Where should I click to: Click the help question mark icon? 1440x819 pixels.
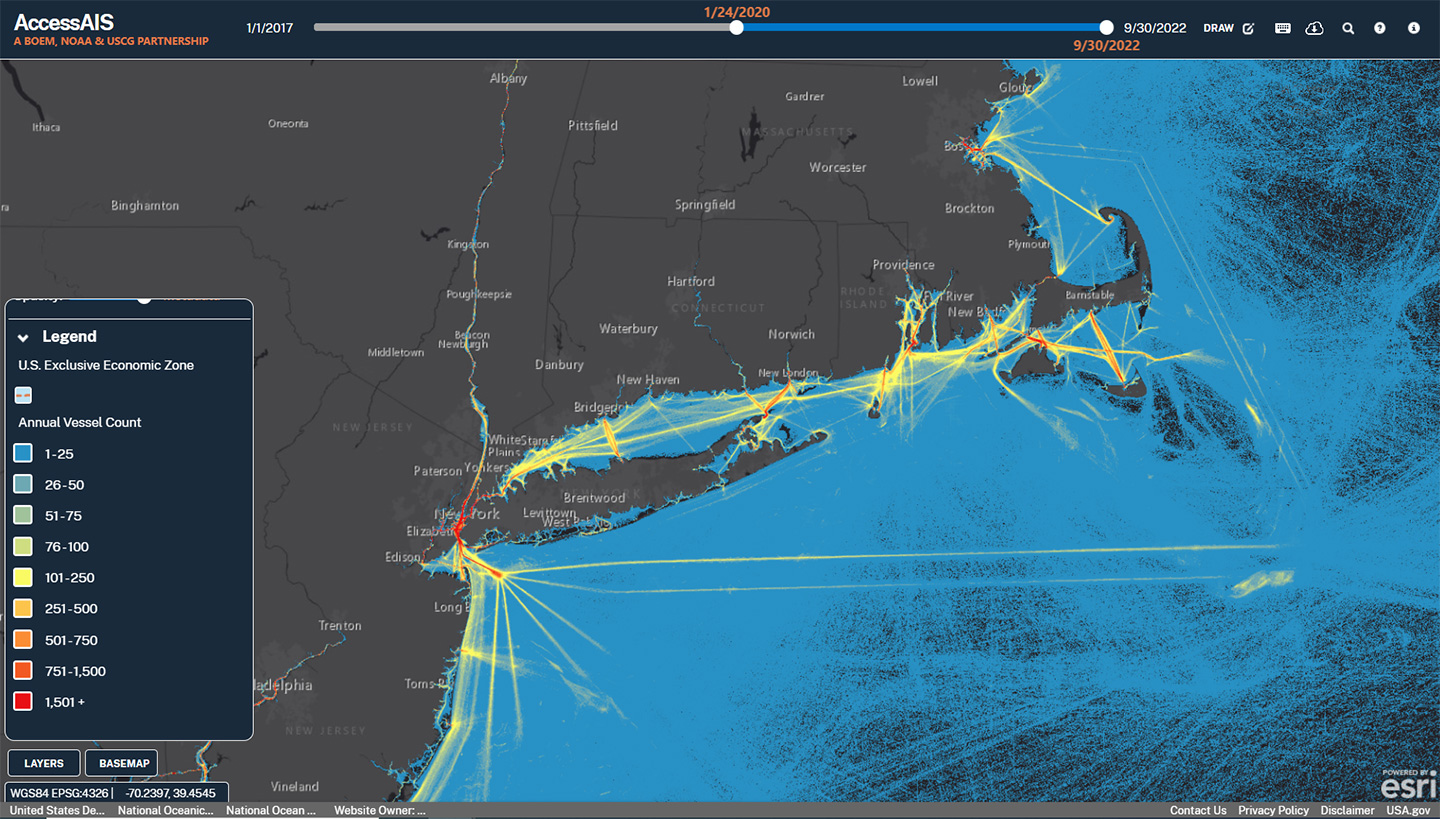point(1381,28)
